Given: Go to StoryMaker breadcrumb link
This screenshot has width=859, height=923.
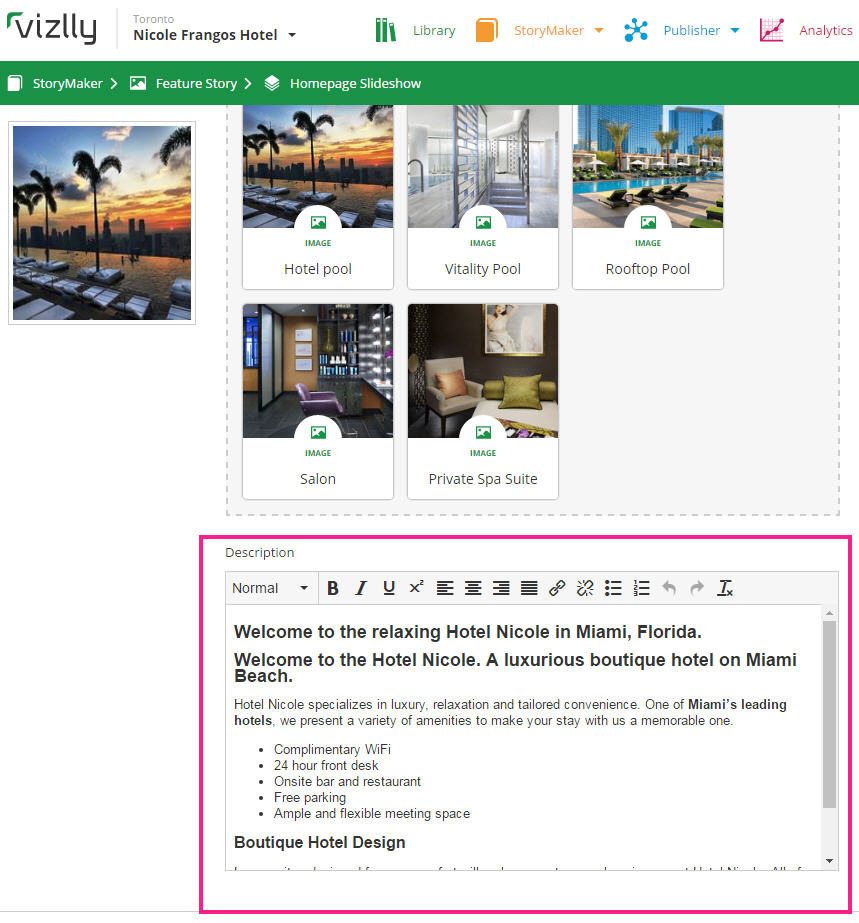Looking at the screenshot, I should (67, 84).
